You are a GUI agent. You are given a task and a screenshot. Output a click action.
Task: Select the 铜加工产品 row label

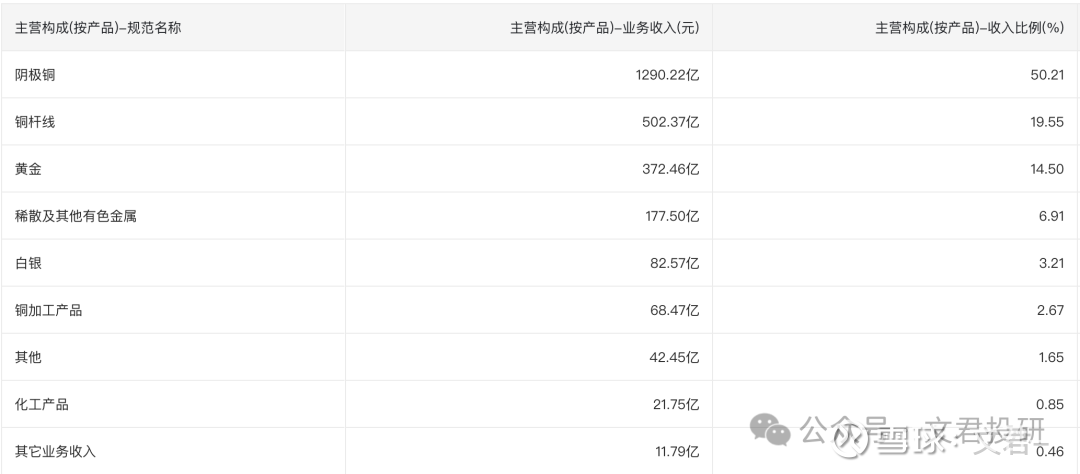[48, 310]
